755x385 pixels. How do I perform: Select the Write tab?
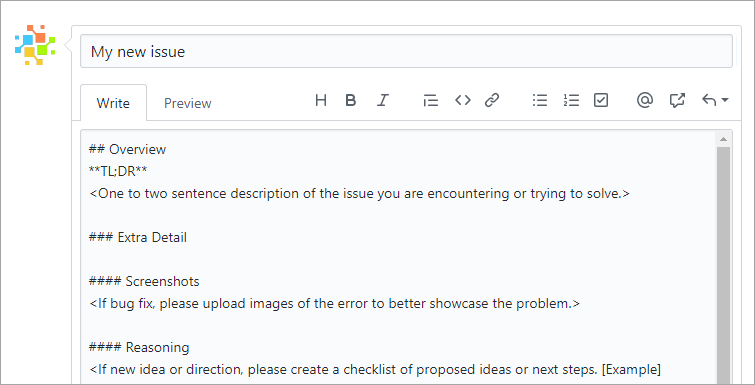pyautogui.click(x=113, y=103)
